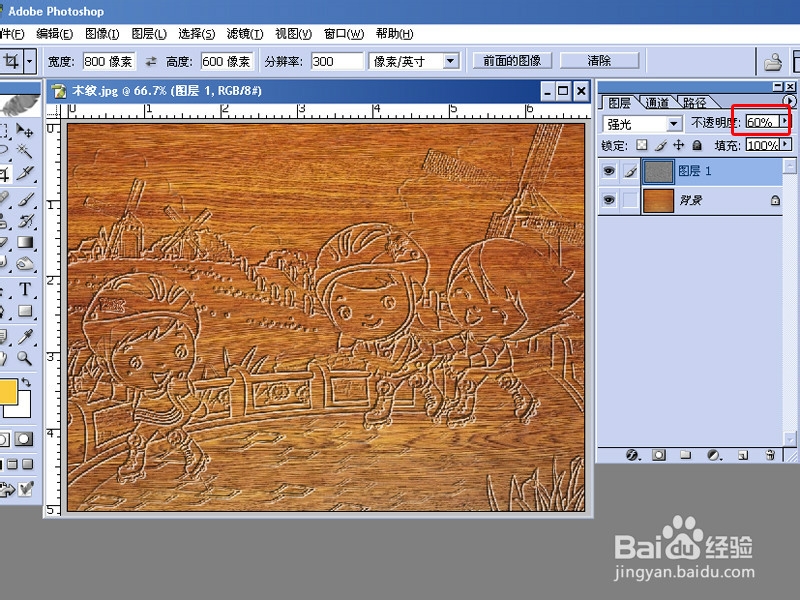800x600 pixels.
Task: Open the 窗口(W) menu
Action: 344,34
